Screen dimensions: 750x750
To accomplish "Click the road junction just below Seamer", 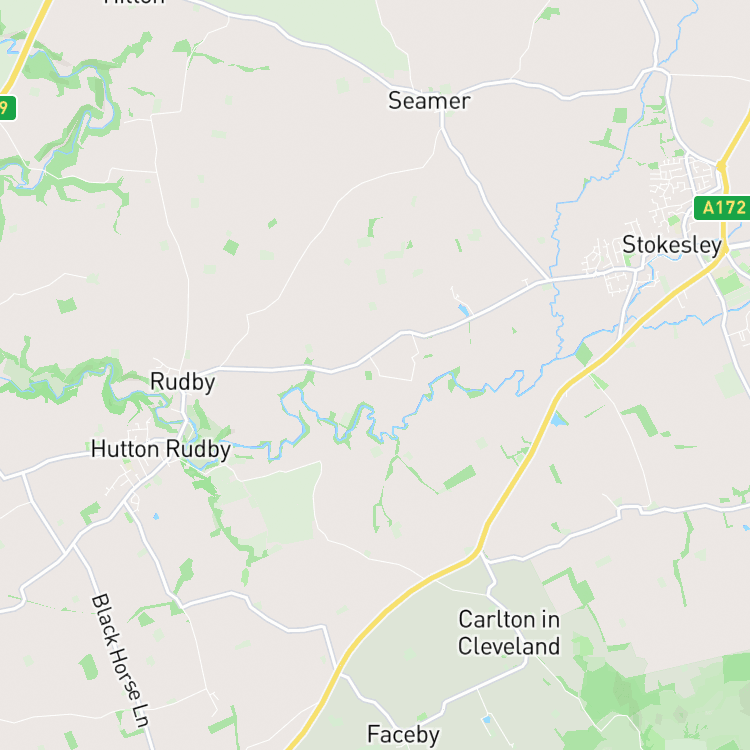I will (442, 115).
